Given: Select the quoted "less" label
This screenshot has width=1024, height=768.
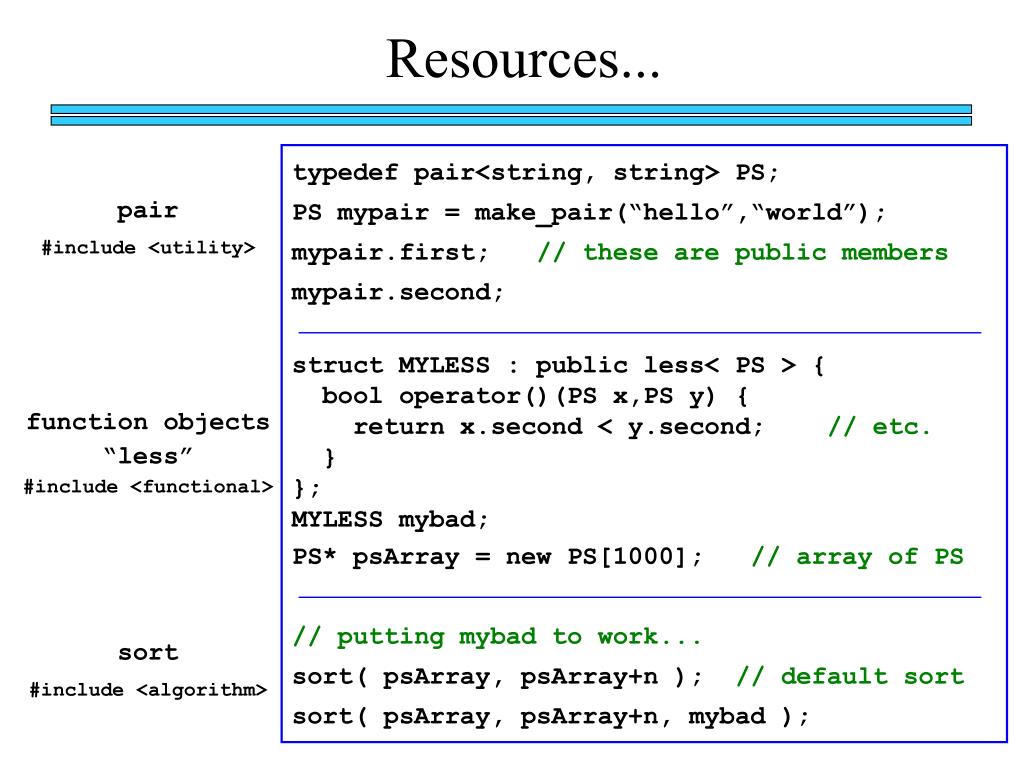Looking at the screenshot, I should (148, 455).
